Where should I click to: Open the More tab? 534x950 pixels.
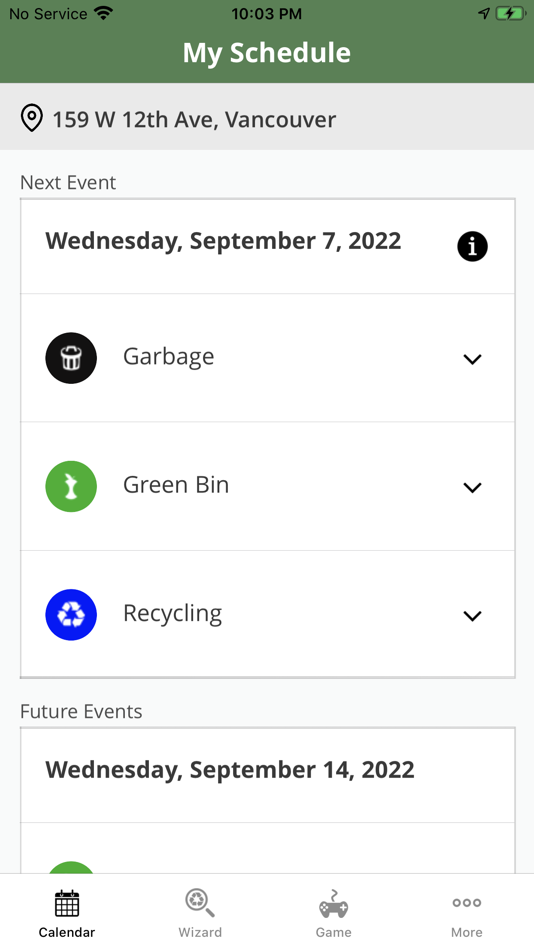[467, 914]
